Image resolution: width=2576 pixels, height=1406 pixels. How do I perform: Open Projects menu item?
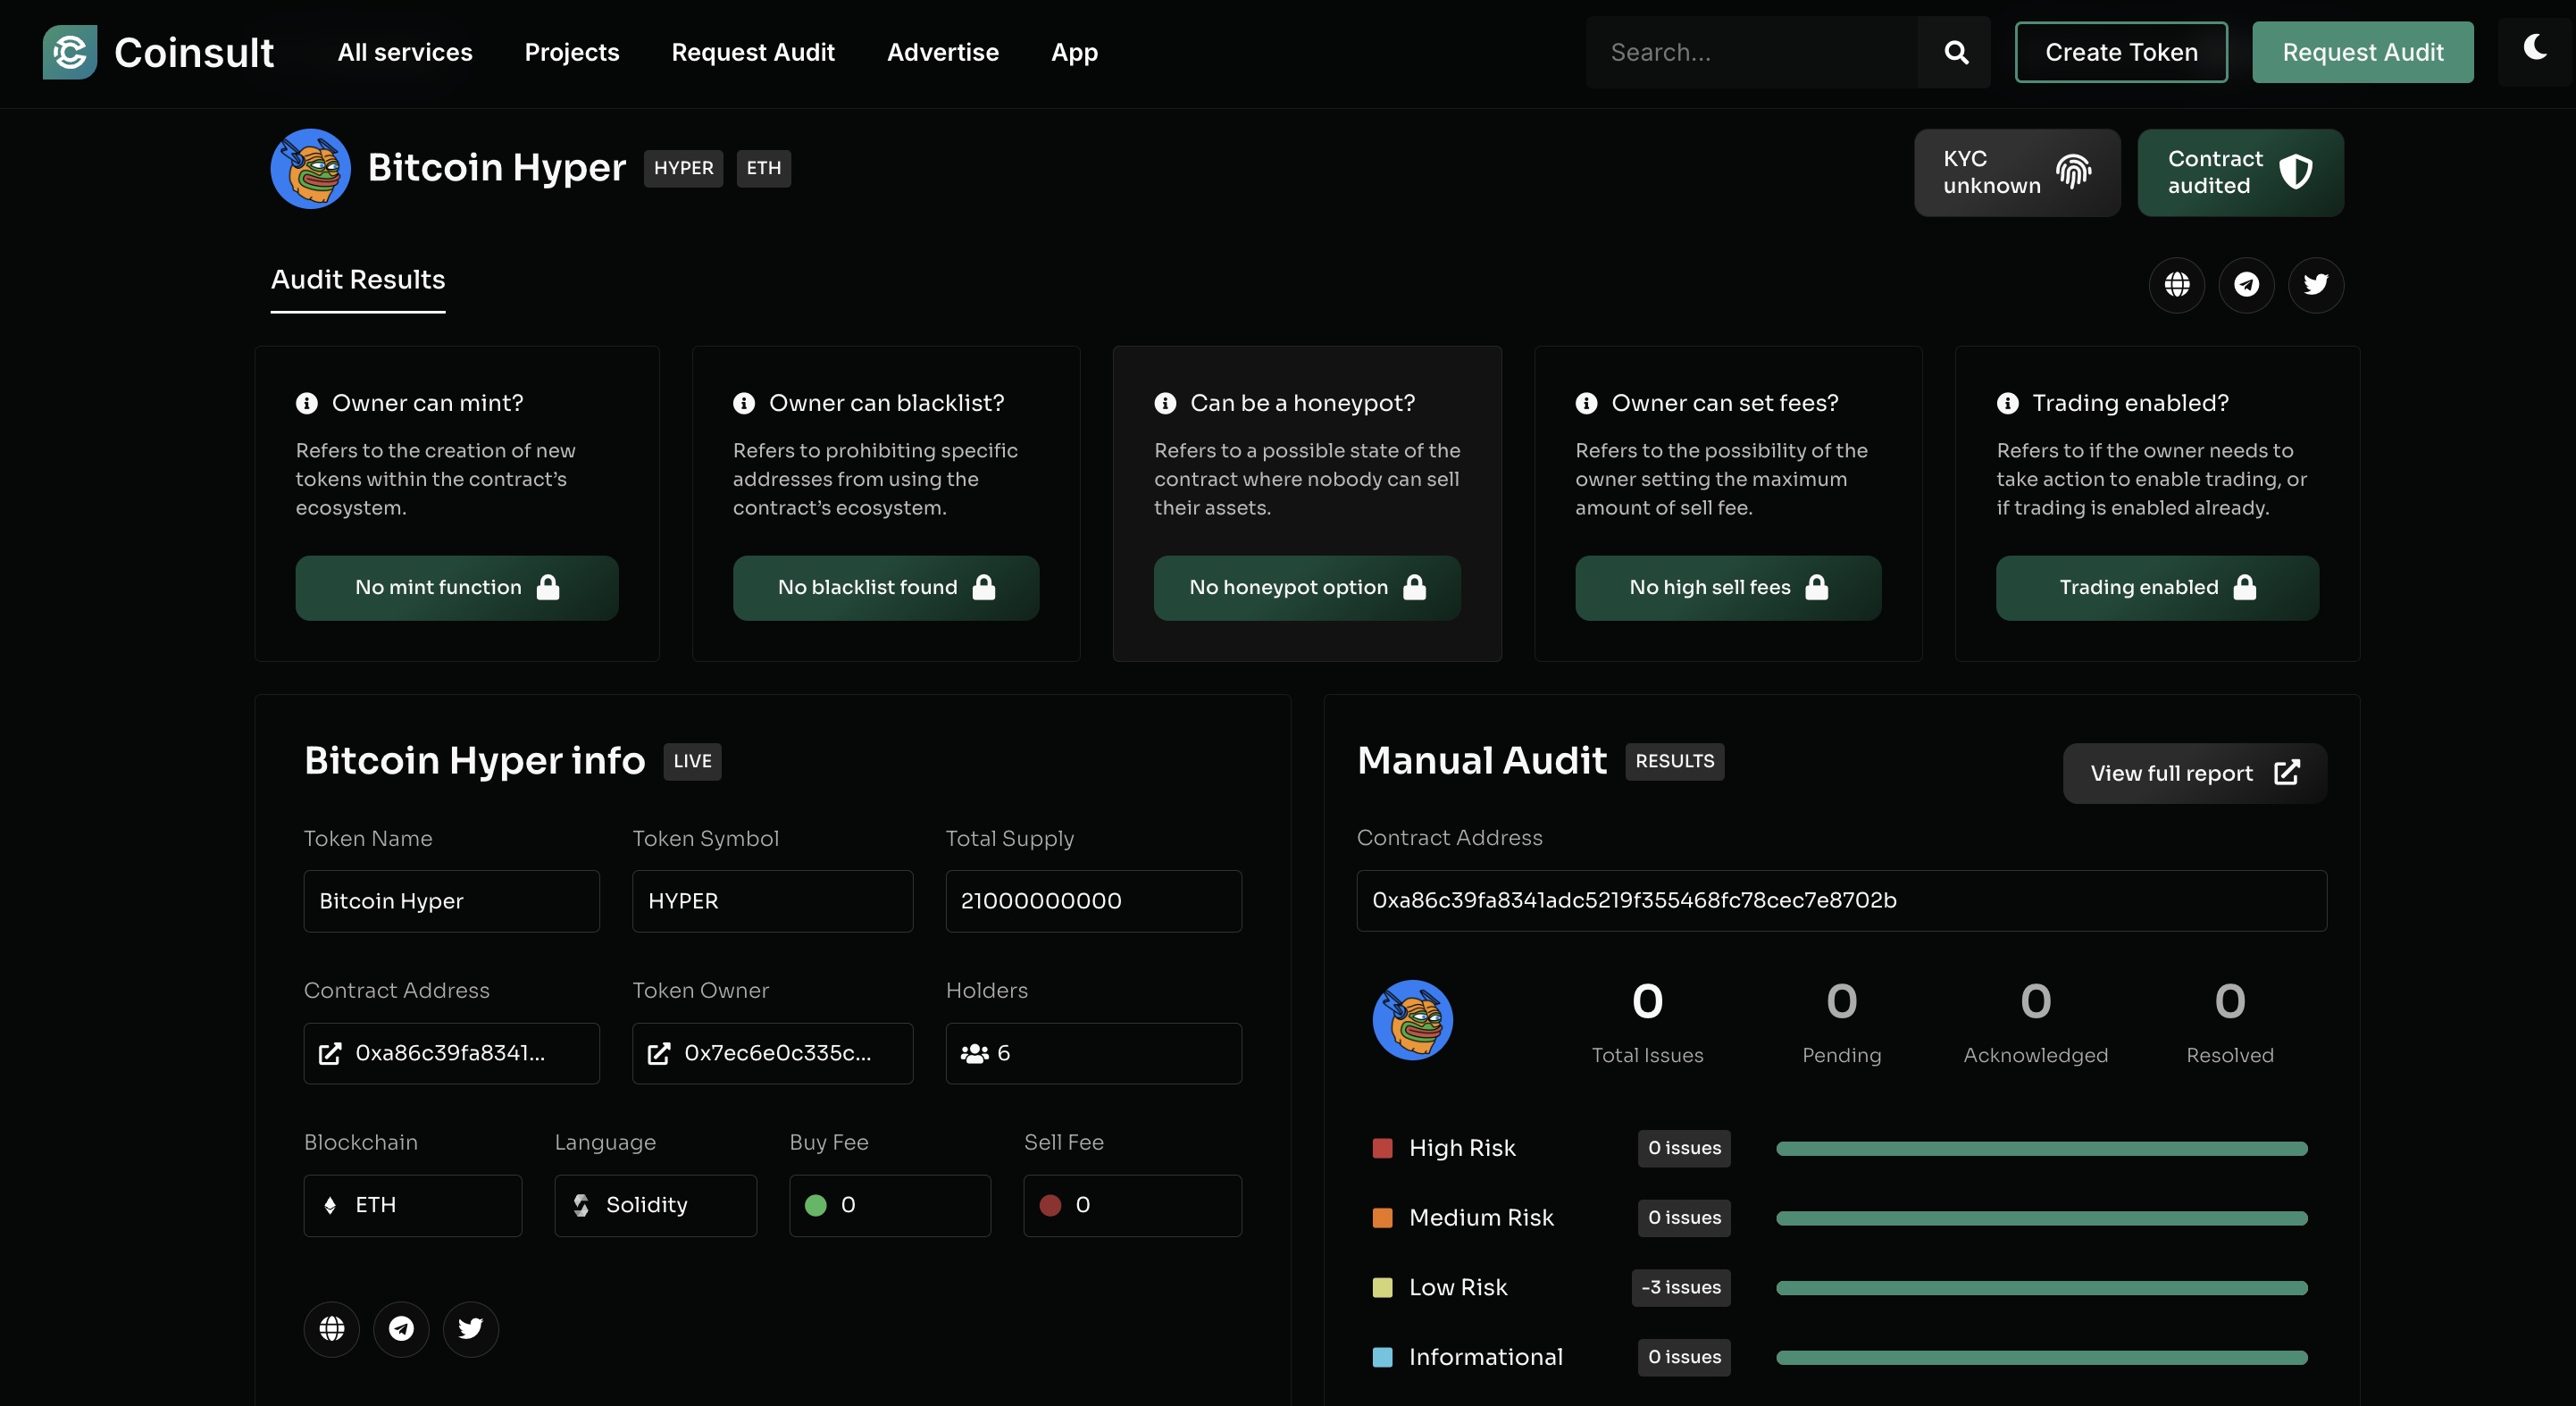point(572,52)
